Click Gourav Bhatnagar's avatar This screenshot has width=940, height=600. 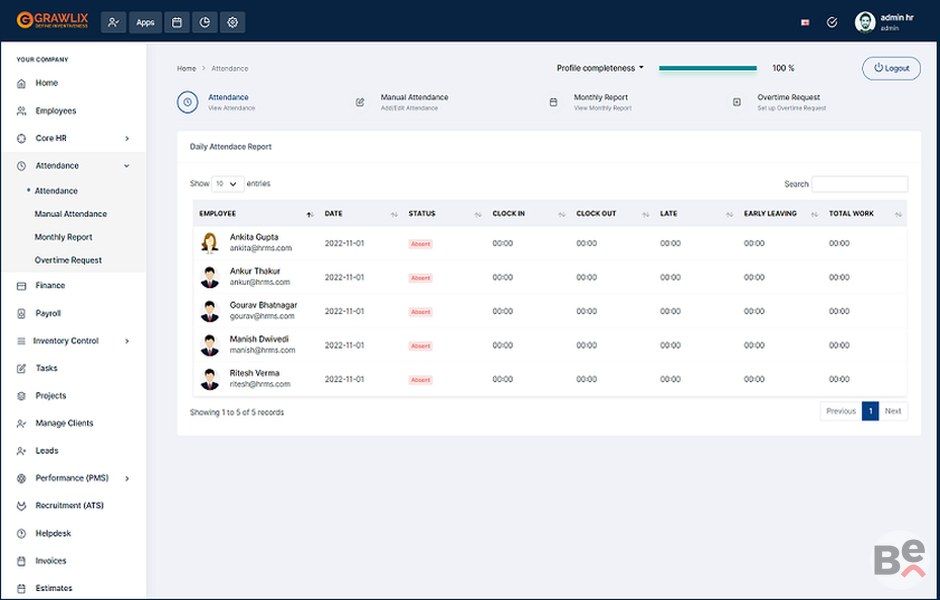point(209,311)
